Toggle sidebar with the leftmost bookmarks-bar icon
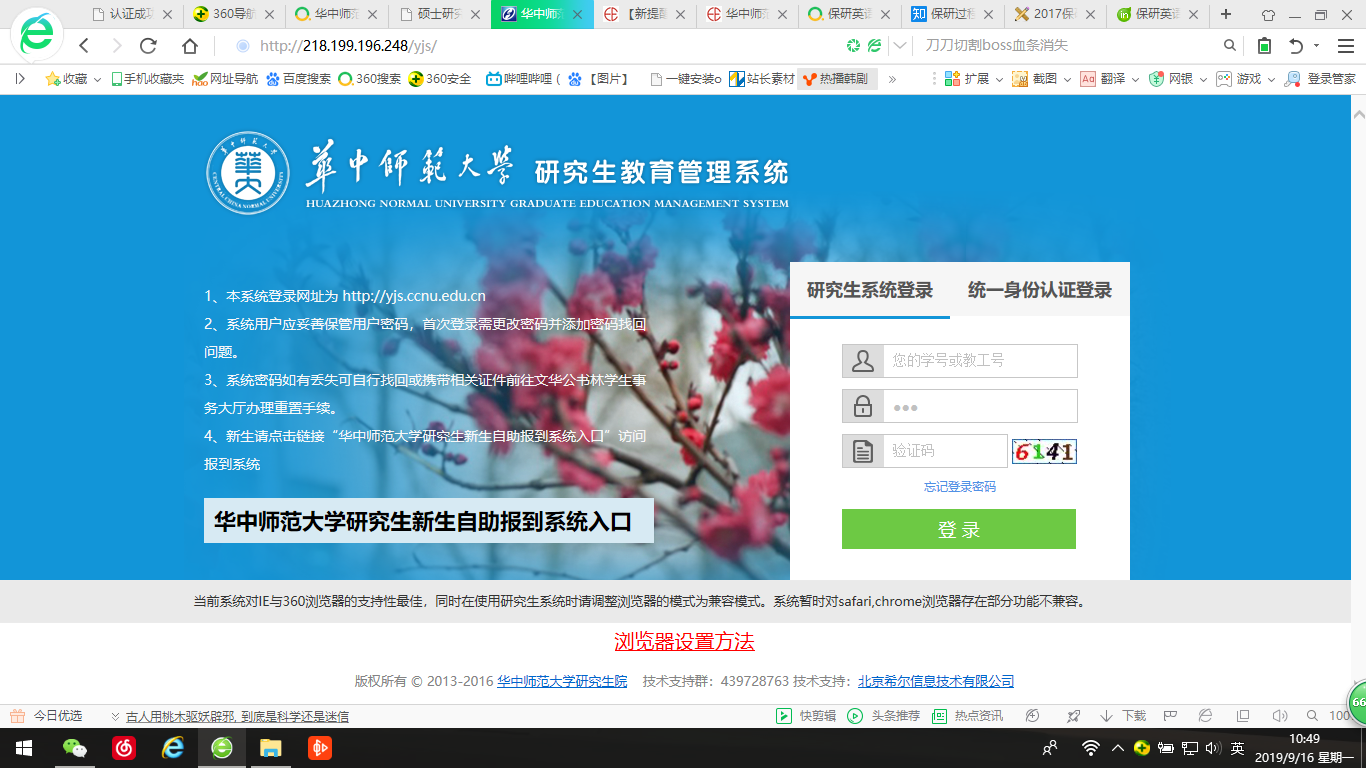This screenshot has height=768, width=1366. [20, 78]
